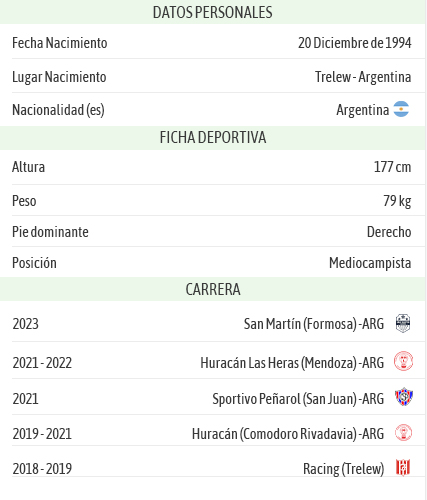427x500 pixels.
Task: Select the Sportivo Peñarol shield icon
Action: (404, 397)
